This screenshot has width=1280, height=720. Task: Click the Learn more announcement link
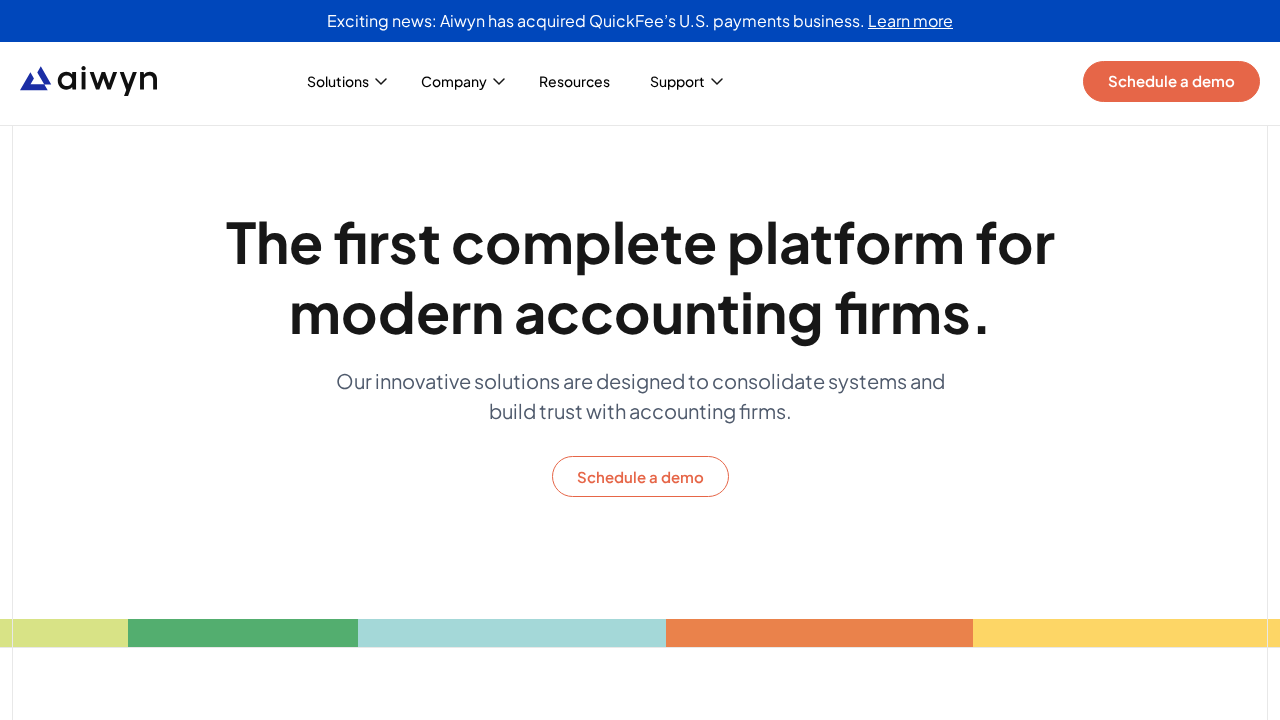tap(910, 21)
